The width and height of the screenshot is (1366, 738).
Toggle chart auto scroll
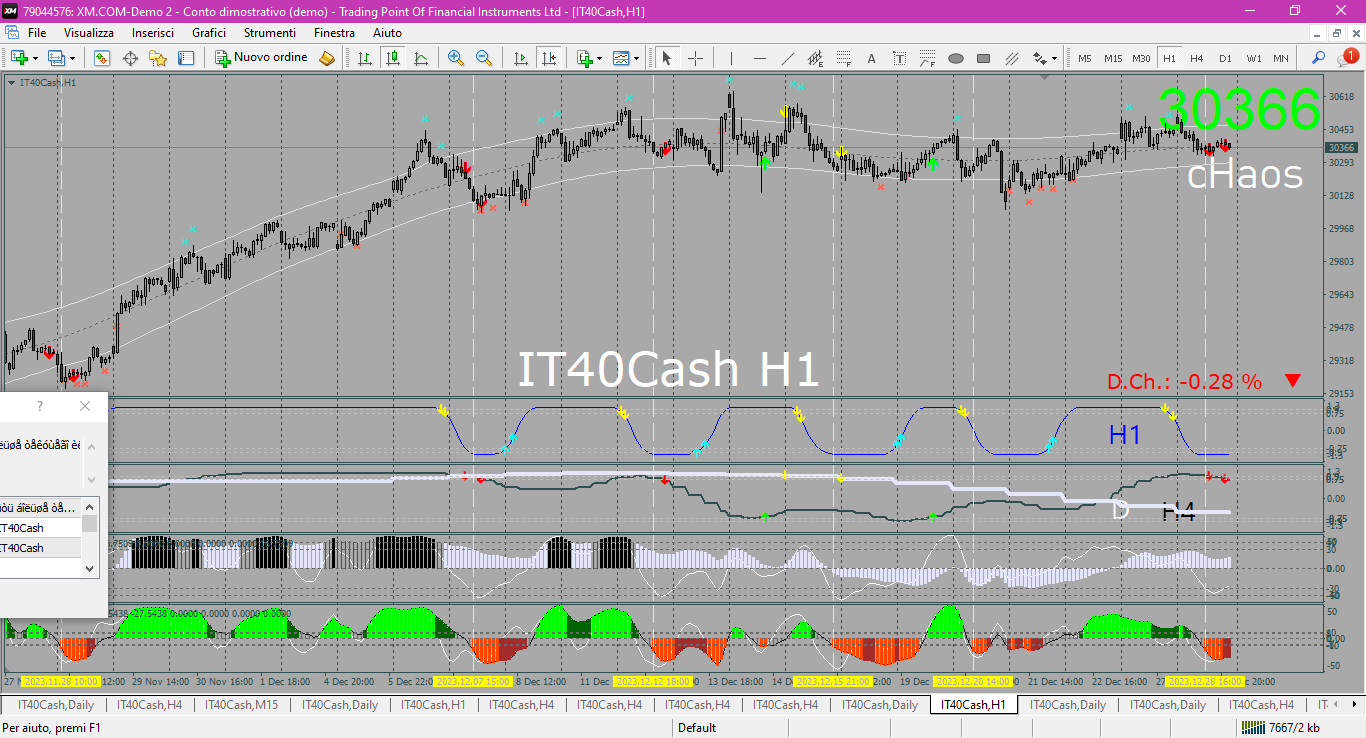[x=519, y=58]
